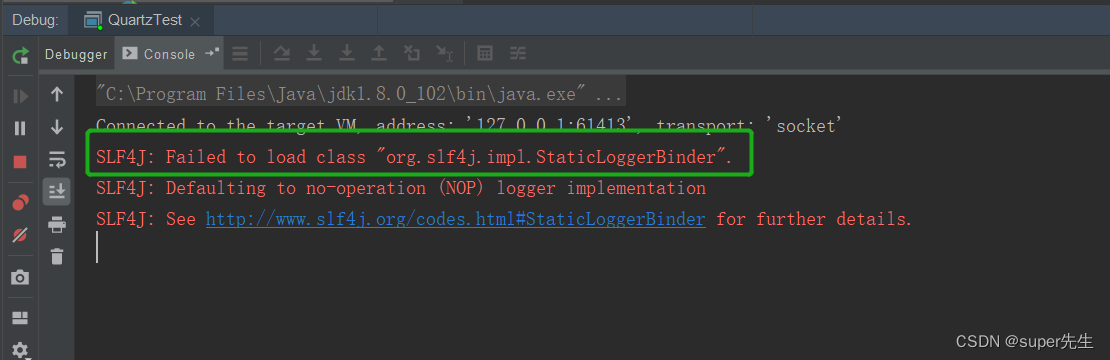This screenshot has height=360, width=1110.
Task: Click the camera thread dump icon
Action: pos(20,277)
